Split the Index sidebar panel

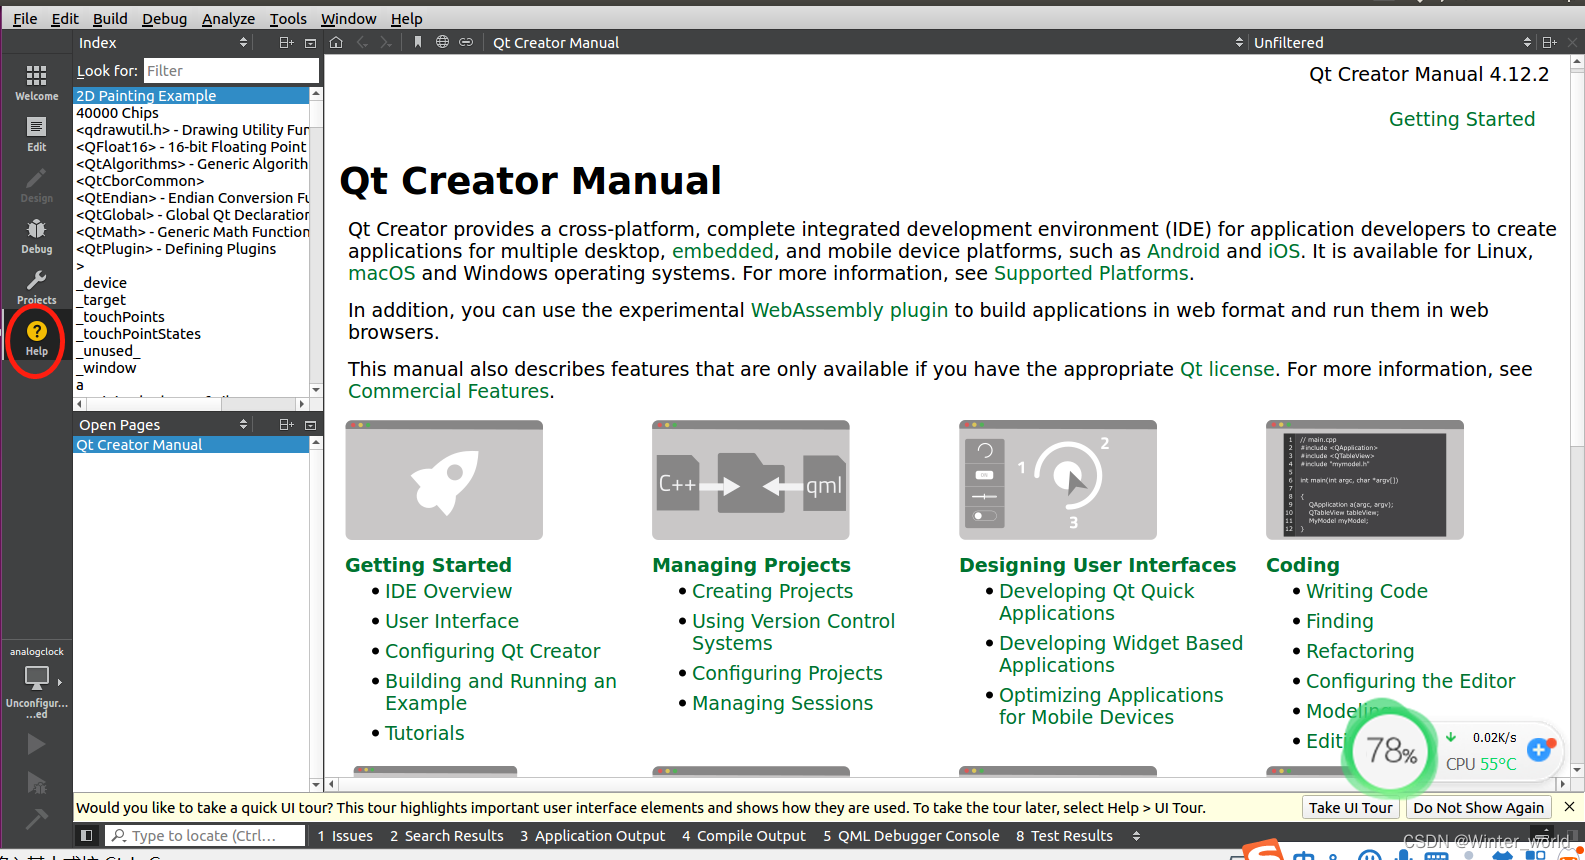(286, 43)
